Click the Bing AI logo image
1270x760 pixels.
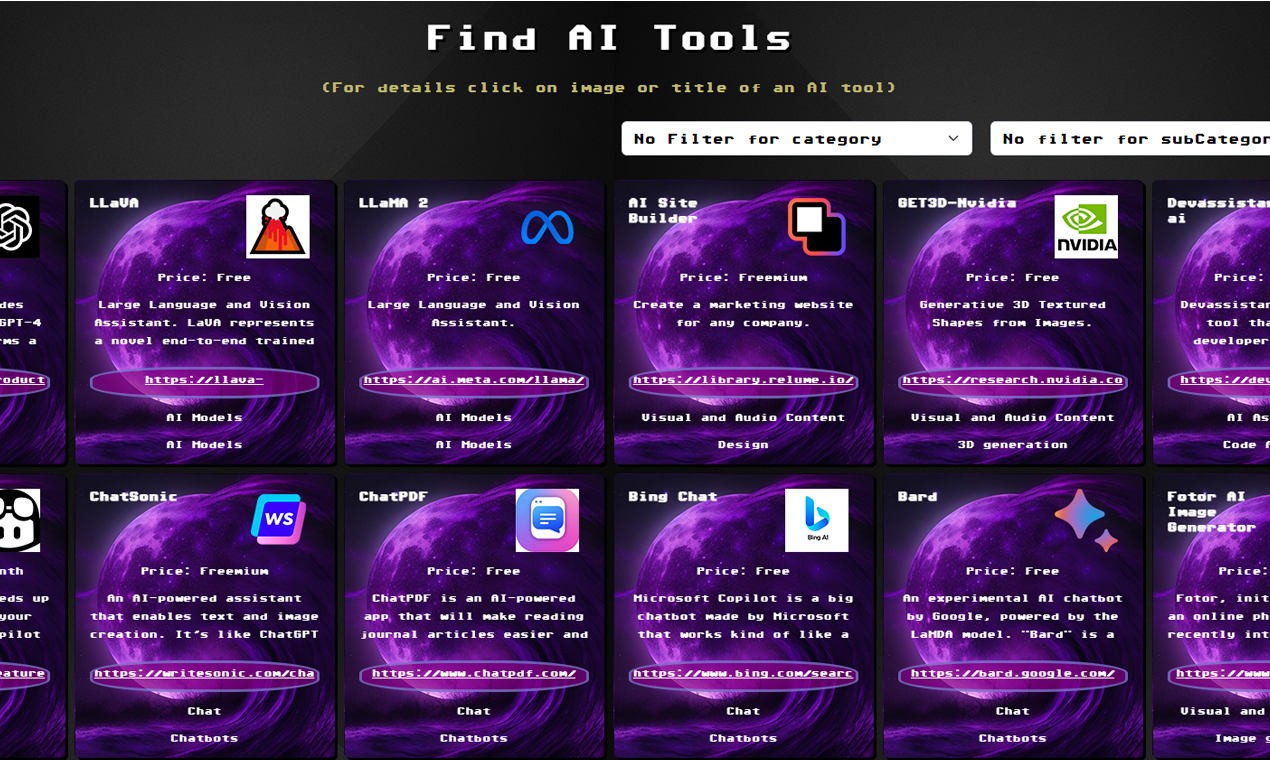click(816, 520)
